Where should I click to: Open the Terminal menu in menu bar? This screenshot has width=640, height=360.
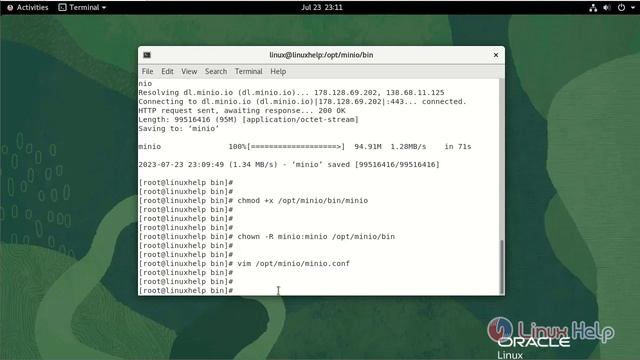point(249,71)
